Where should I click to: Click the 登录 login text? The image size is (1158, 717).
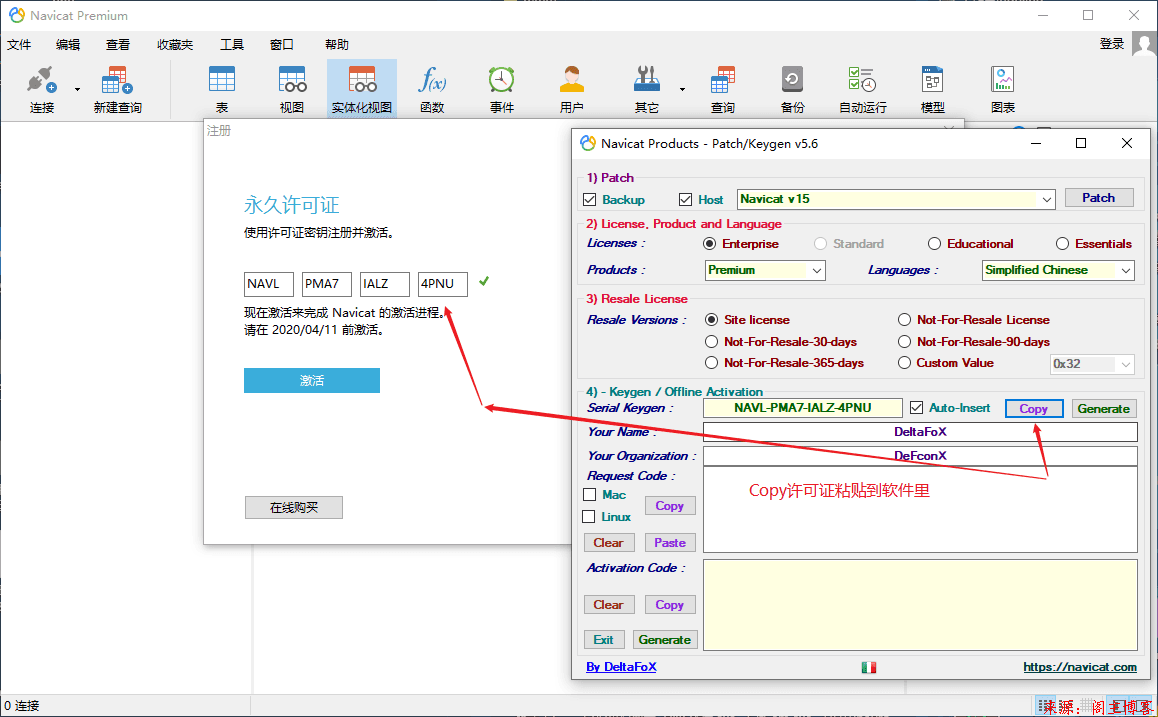pyautogui.click(x=1111, y=44)
